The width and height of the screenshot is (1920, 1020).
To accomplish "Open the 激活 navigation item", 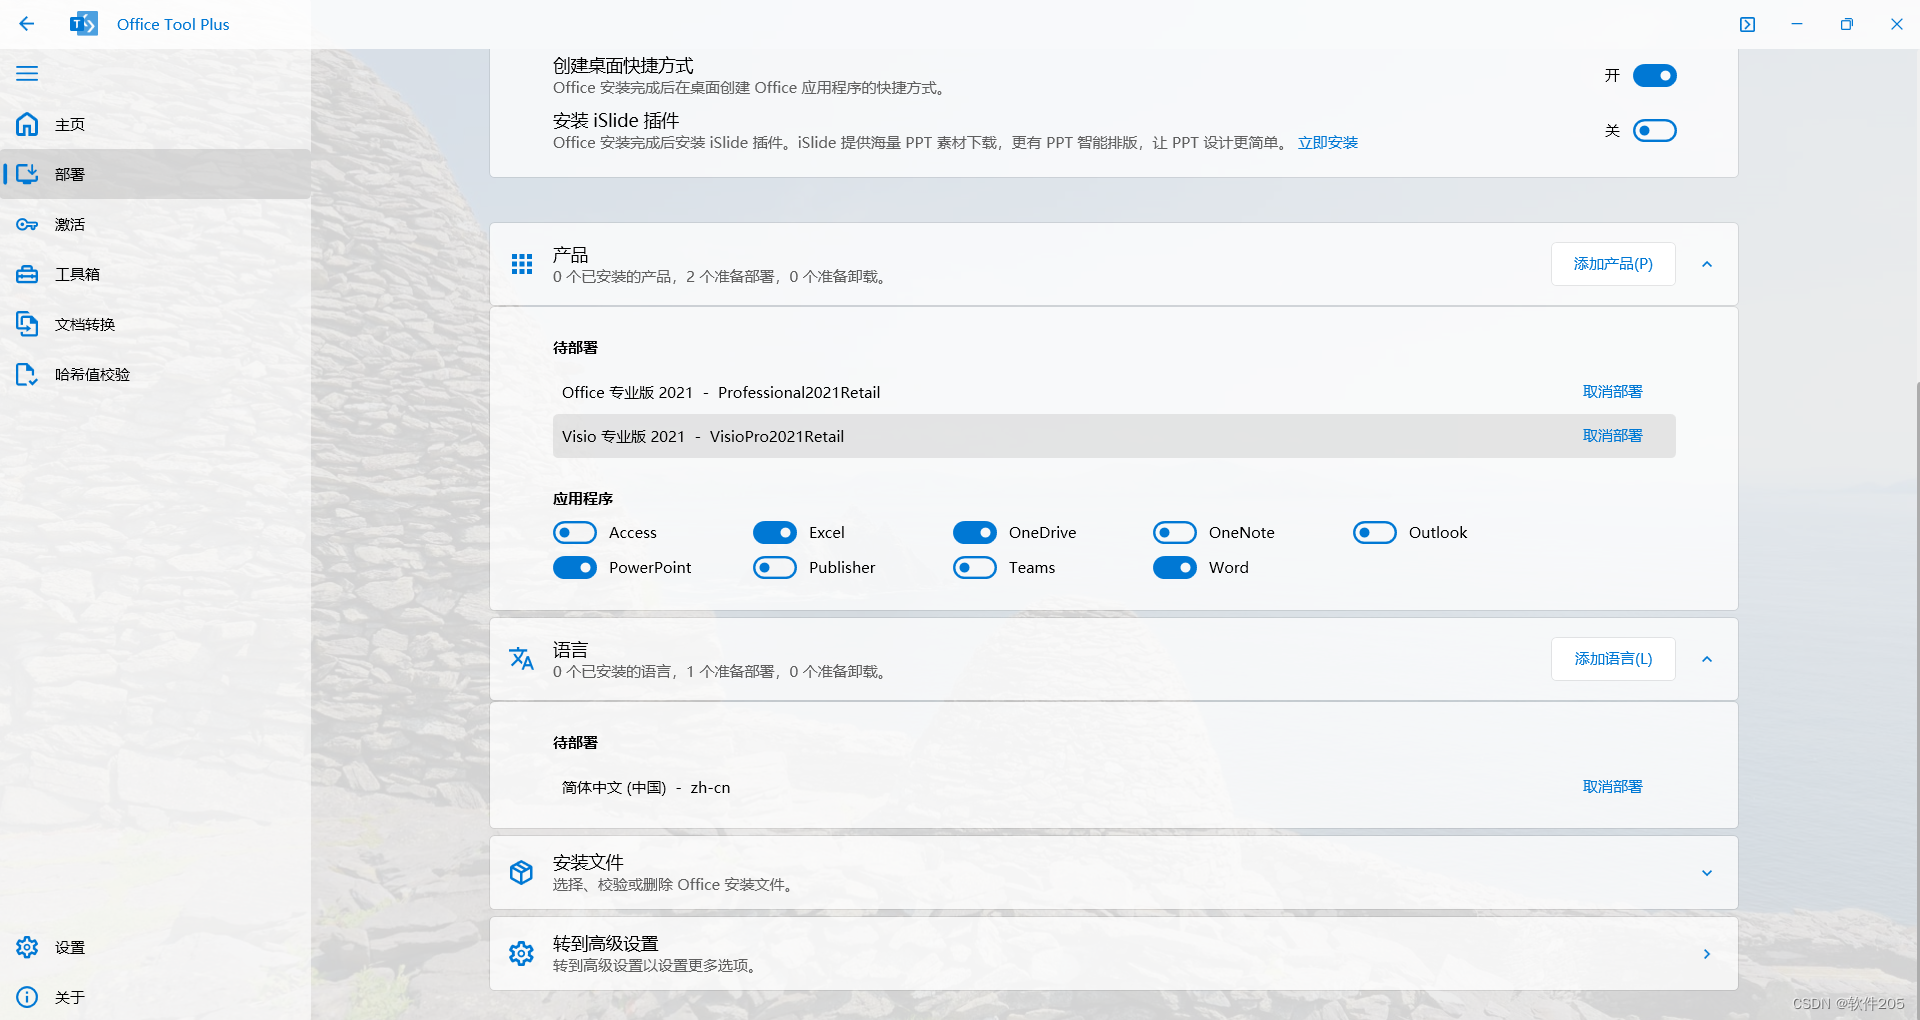I will (155, 224).
